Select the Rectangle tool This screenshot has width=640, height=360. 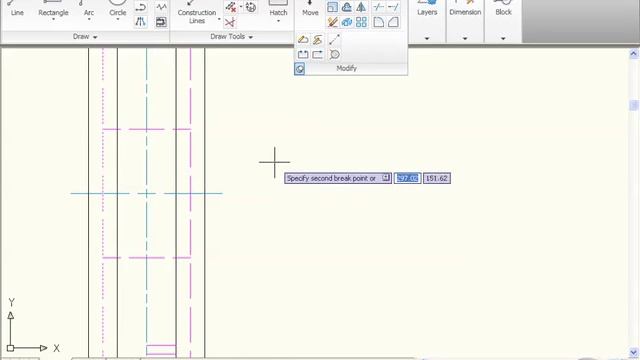(53, 9)
